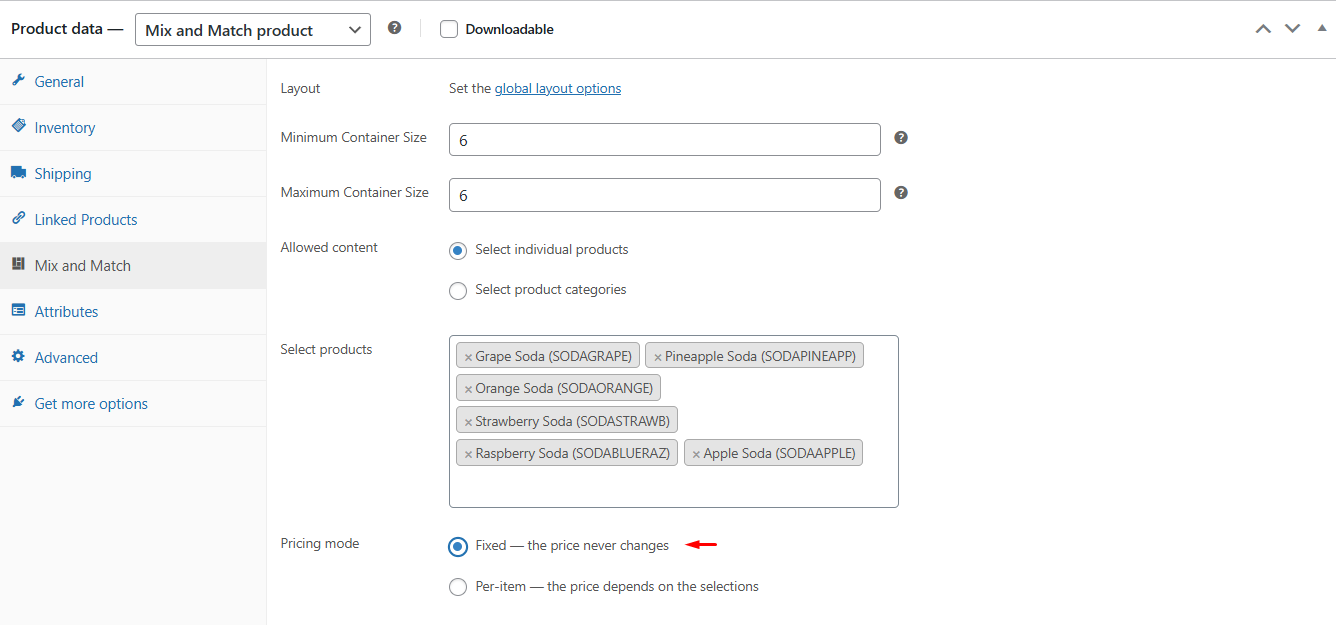The height and width of the screenshot is (625, 1336).
Task: Open the General tab
Action: coord(133,82)
